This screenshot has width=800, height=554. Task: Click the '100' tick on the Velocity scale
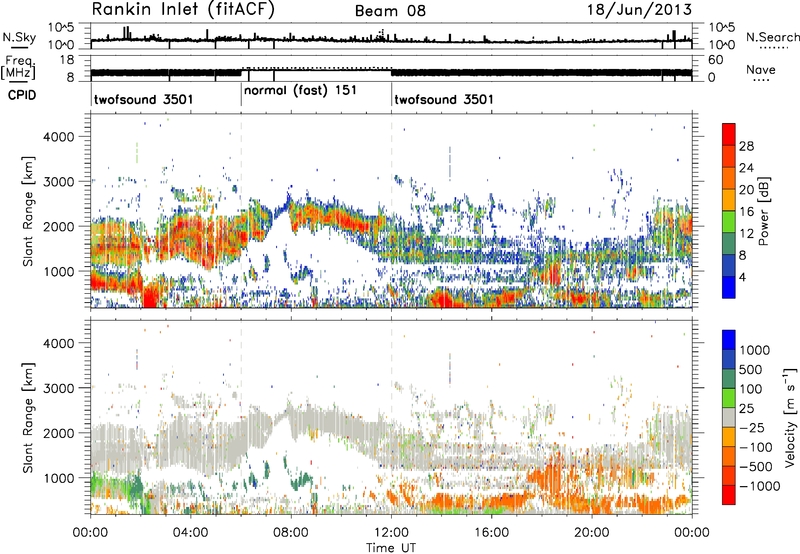(x=751, y=389)
